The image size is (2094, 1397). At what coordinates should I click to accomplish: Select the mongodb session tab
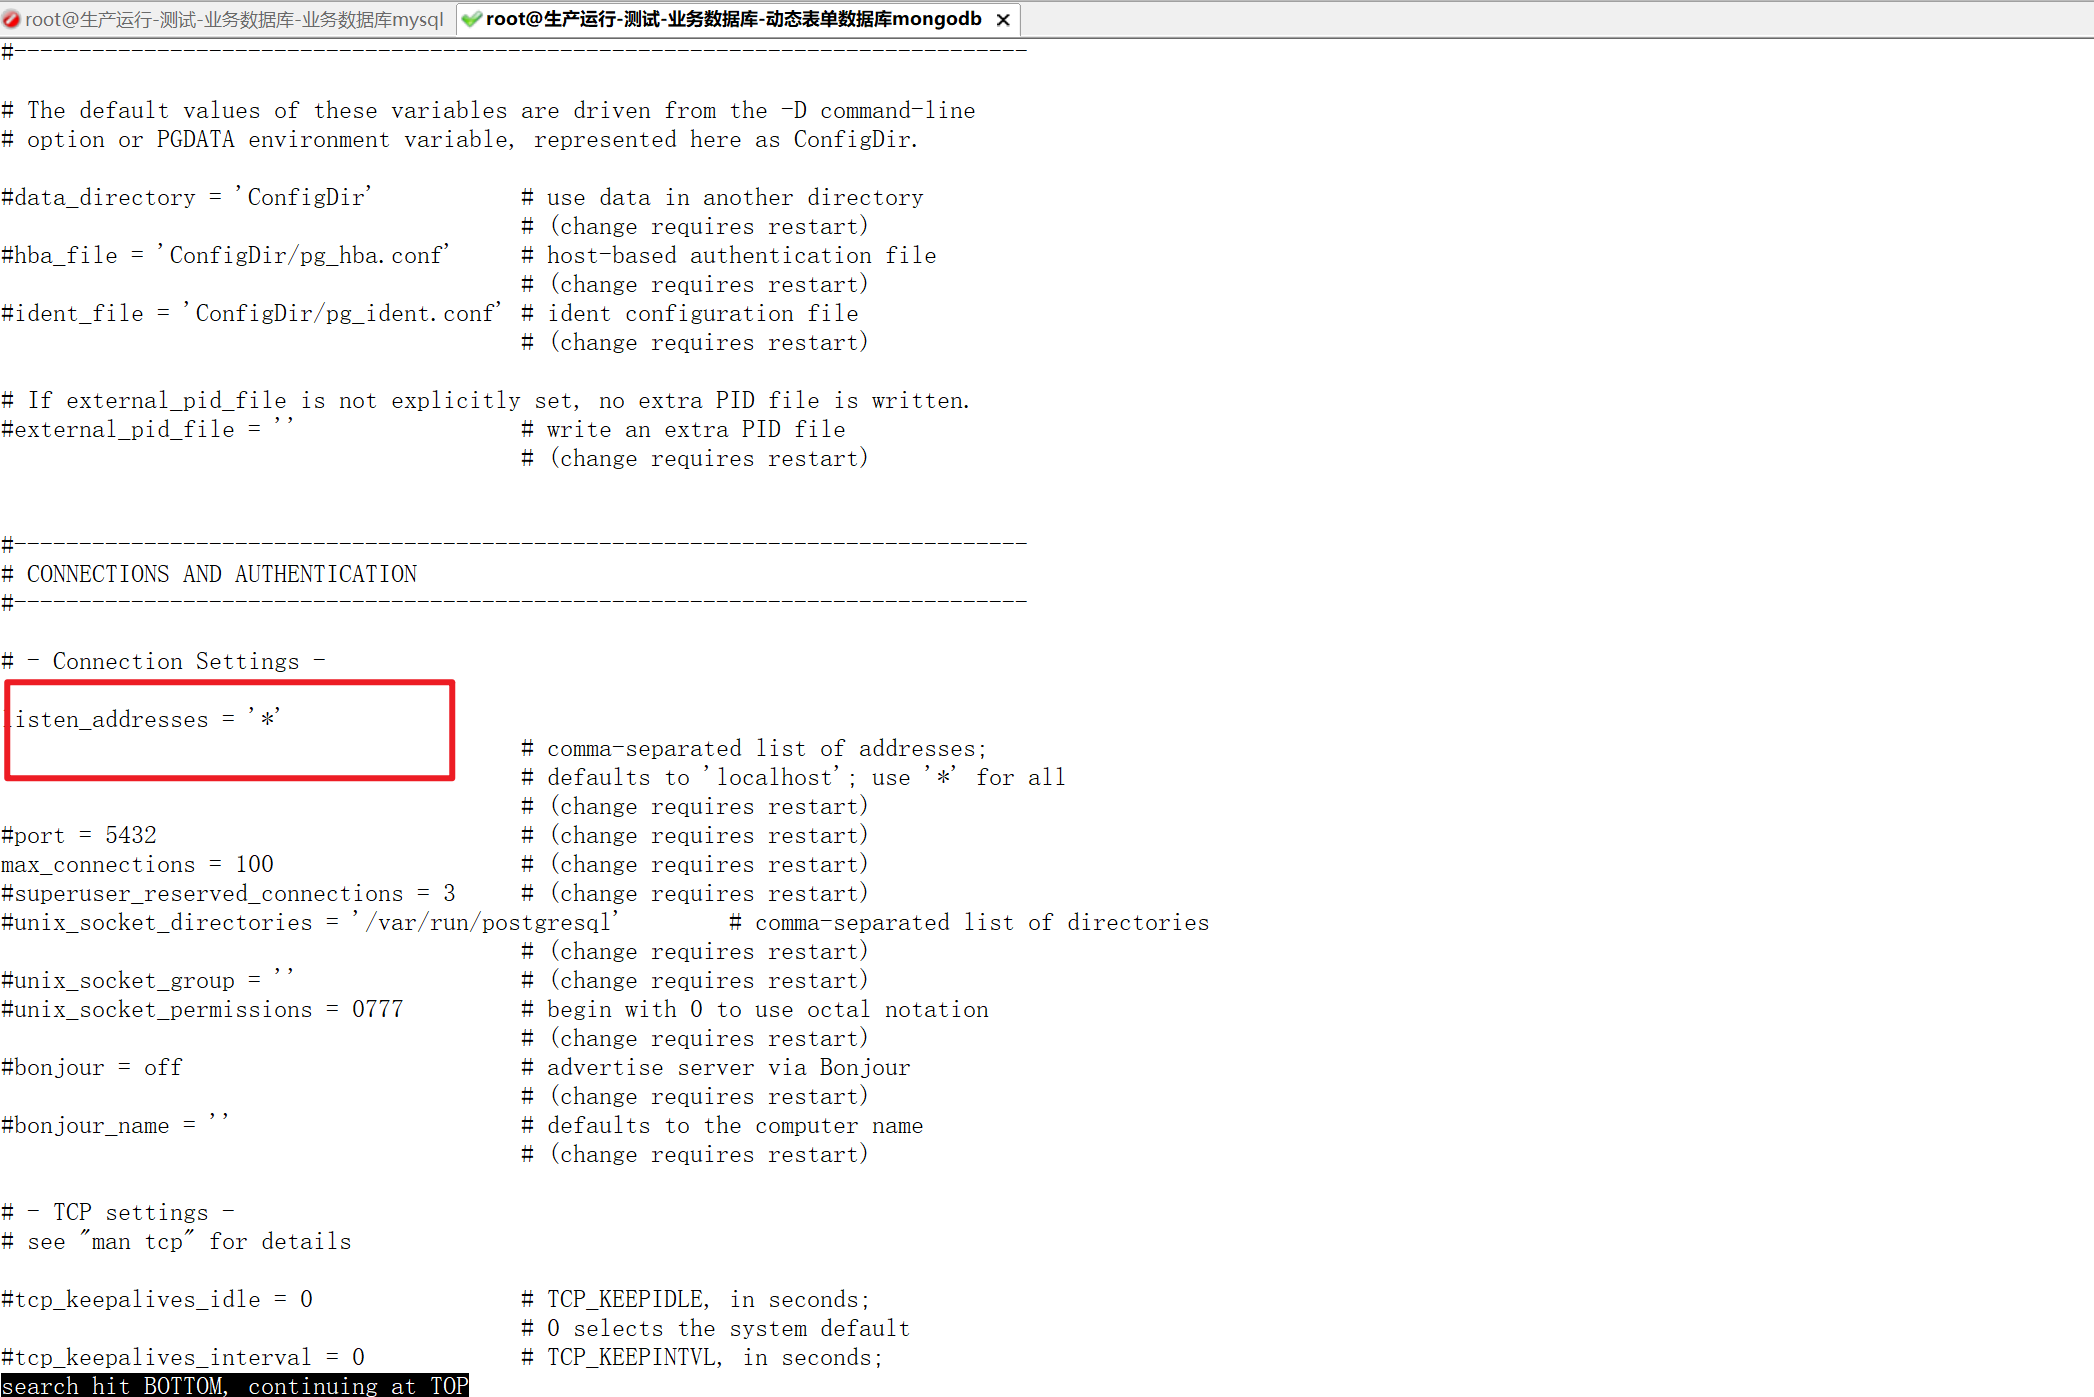point(733,19)
